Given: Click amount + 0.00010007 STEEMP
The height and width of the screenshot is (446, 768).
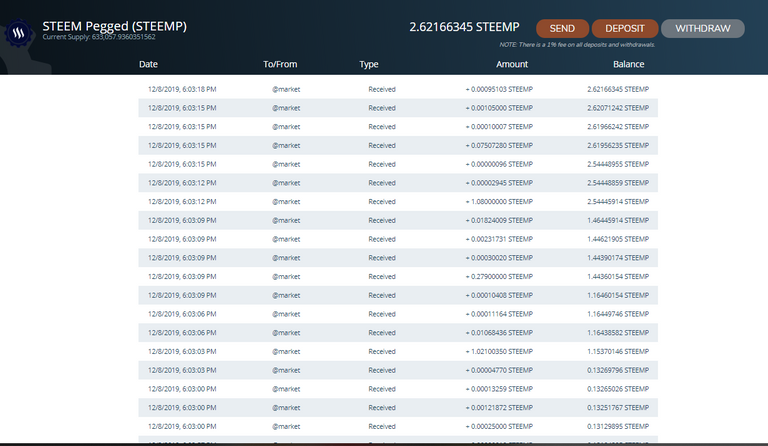Looking at the screenshot, I should pyautogui.click(x=499, y=127).
